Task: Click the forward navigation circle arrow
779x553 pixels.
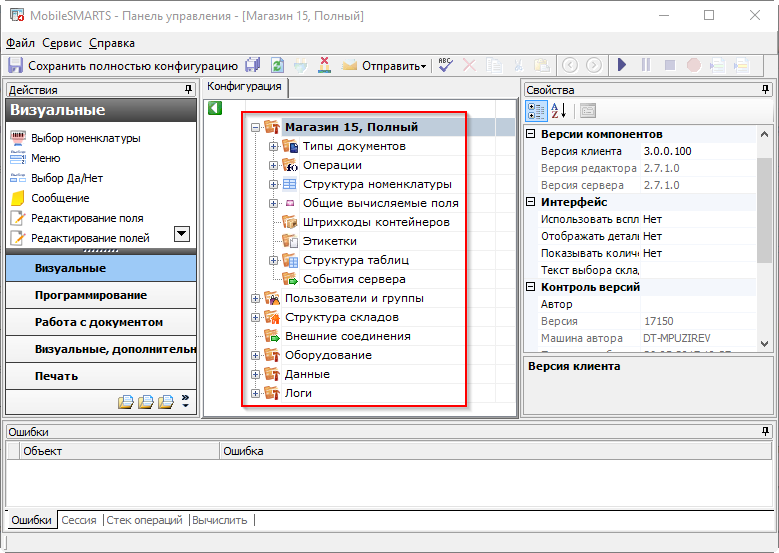Action: tap(594, 65)
